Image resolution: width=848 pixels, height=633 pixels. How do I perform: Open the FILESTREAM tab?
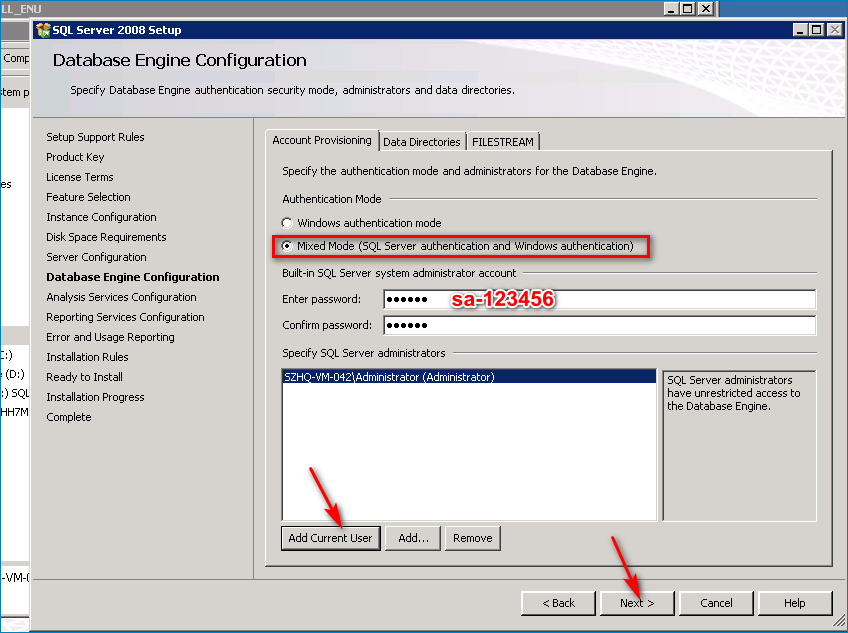502,142
